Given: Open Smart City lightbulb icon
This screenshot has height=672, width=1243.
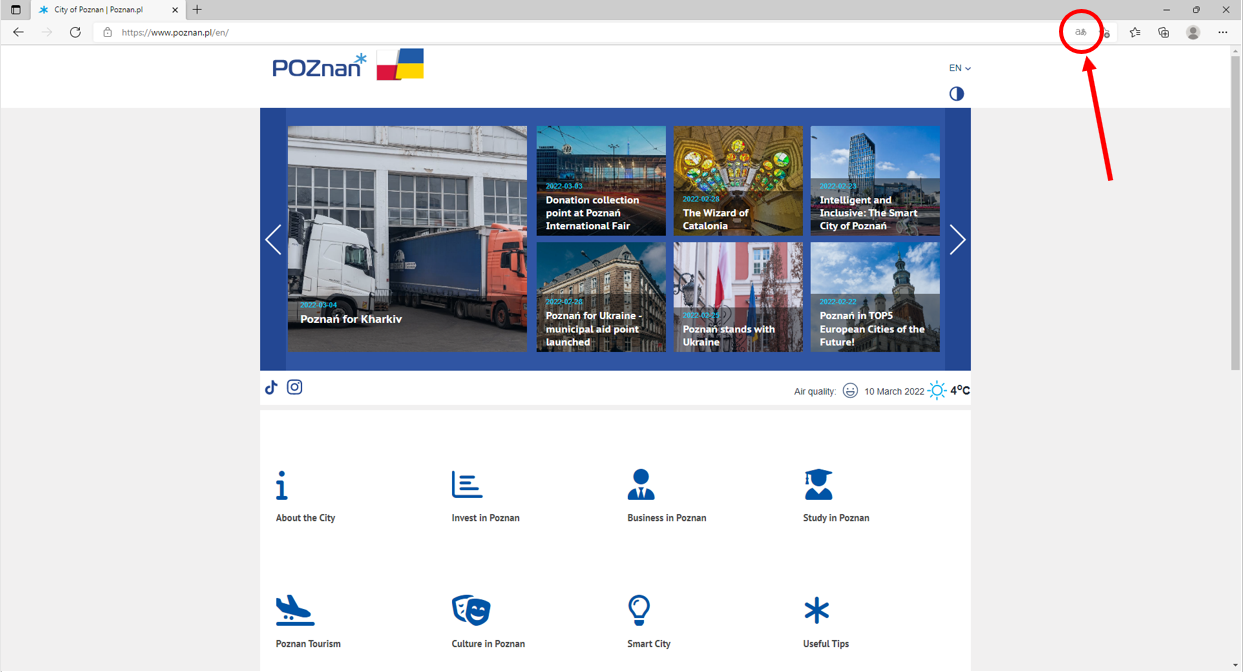Looking at the screenshot, I should [639, 610].
